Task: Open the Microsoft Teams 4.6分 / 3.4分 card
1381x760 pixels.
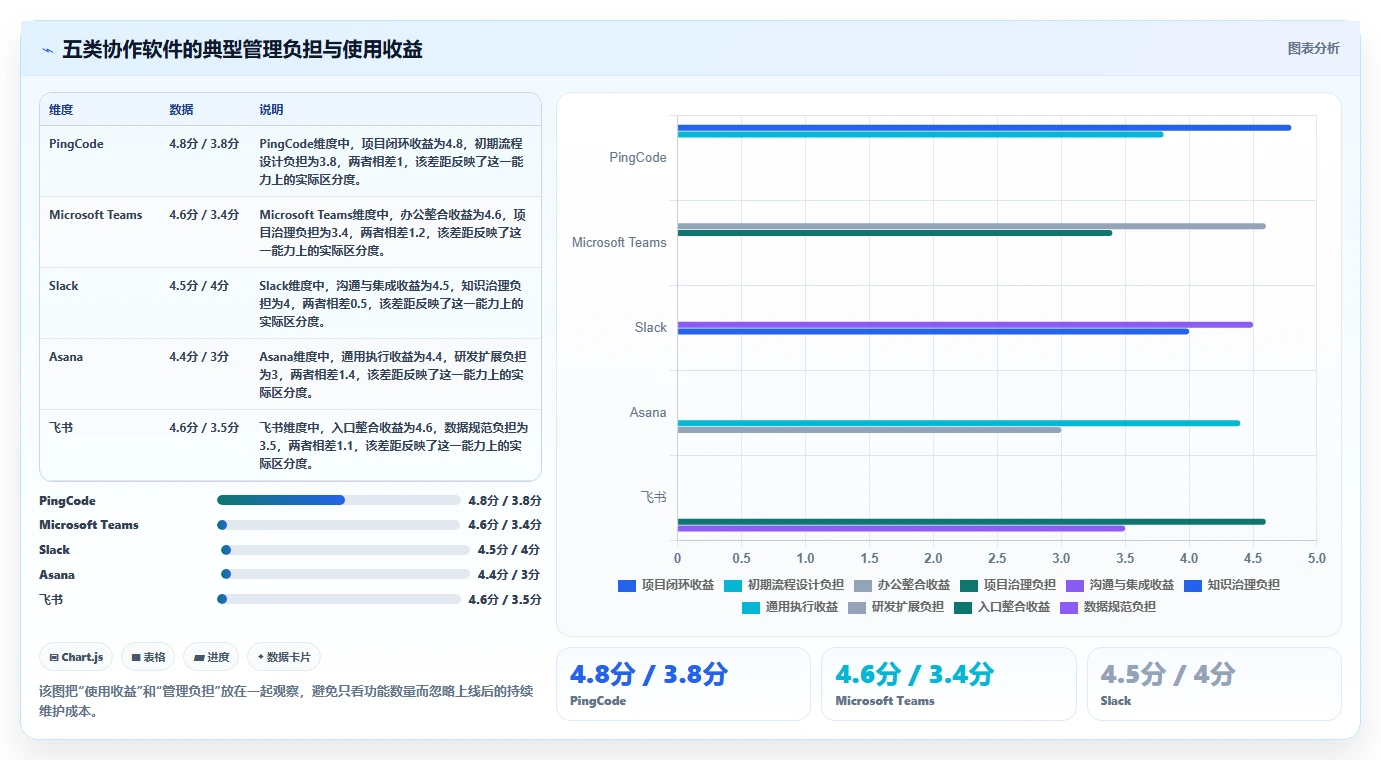Action: (x=948, y=684)
